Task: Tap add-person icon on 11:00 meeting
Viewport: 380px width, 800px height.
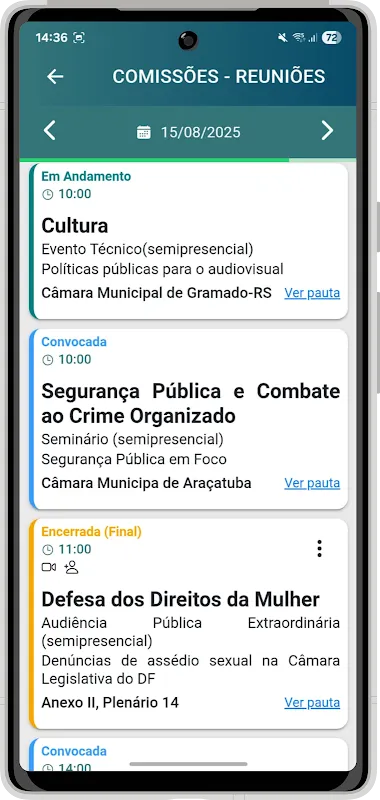Action: coord(71,567)
